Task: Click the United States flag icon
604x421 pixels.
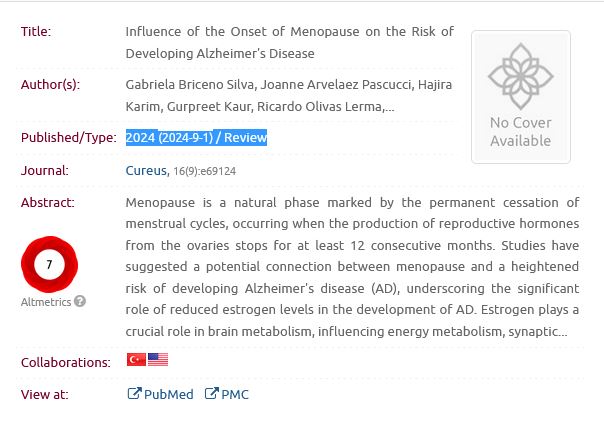Action: coord(158,360)
